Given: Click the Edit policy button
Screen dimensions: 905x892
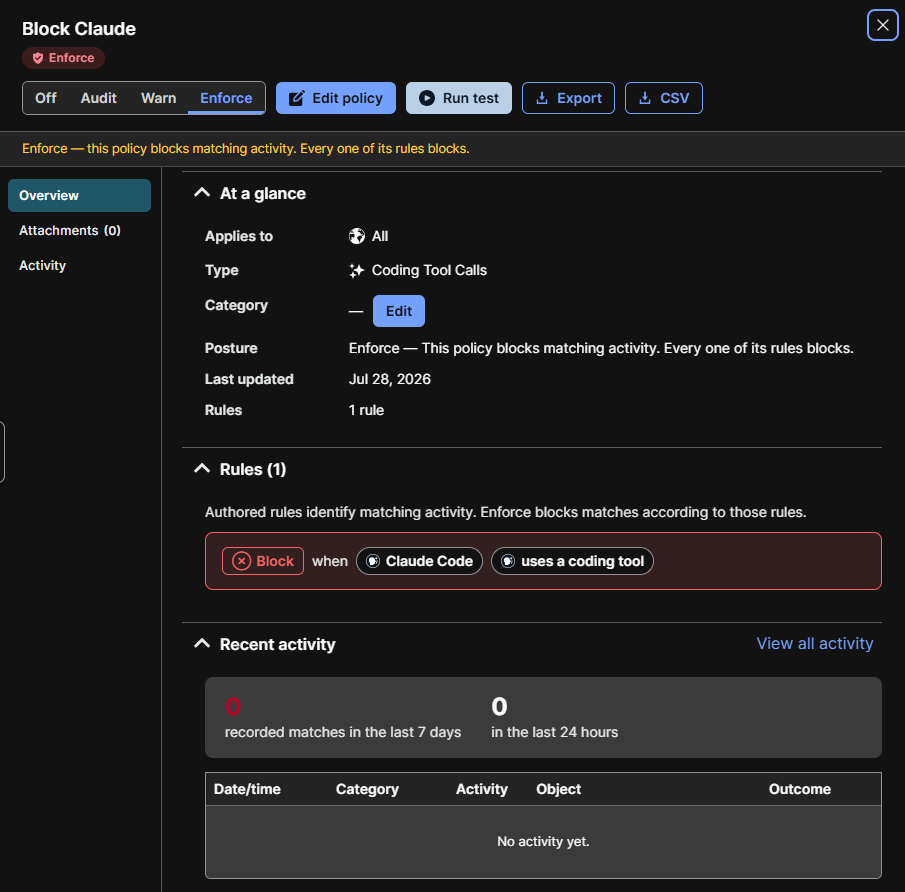Looking at the screenshot, I should click(336, 98).
